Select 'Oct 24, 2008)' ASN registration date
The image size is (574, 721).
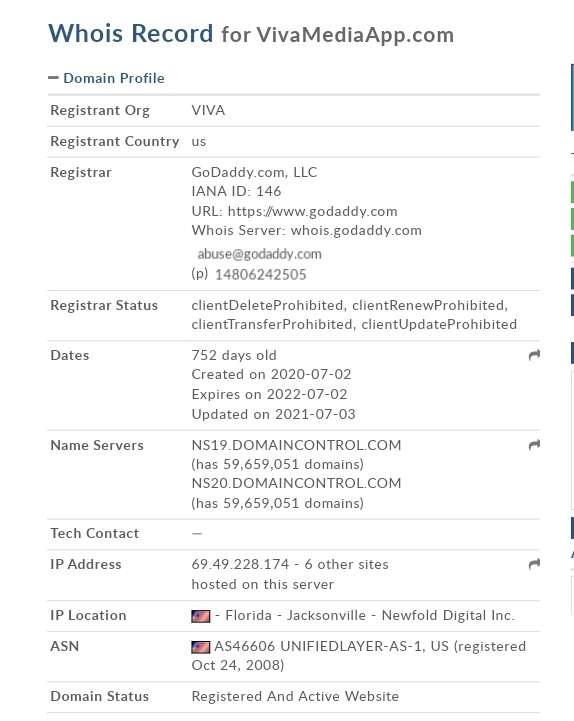[238, 665]
